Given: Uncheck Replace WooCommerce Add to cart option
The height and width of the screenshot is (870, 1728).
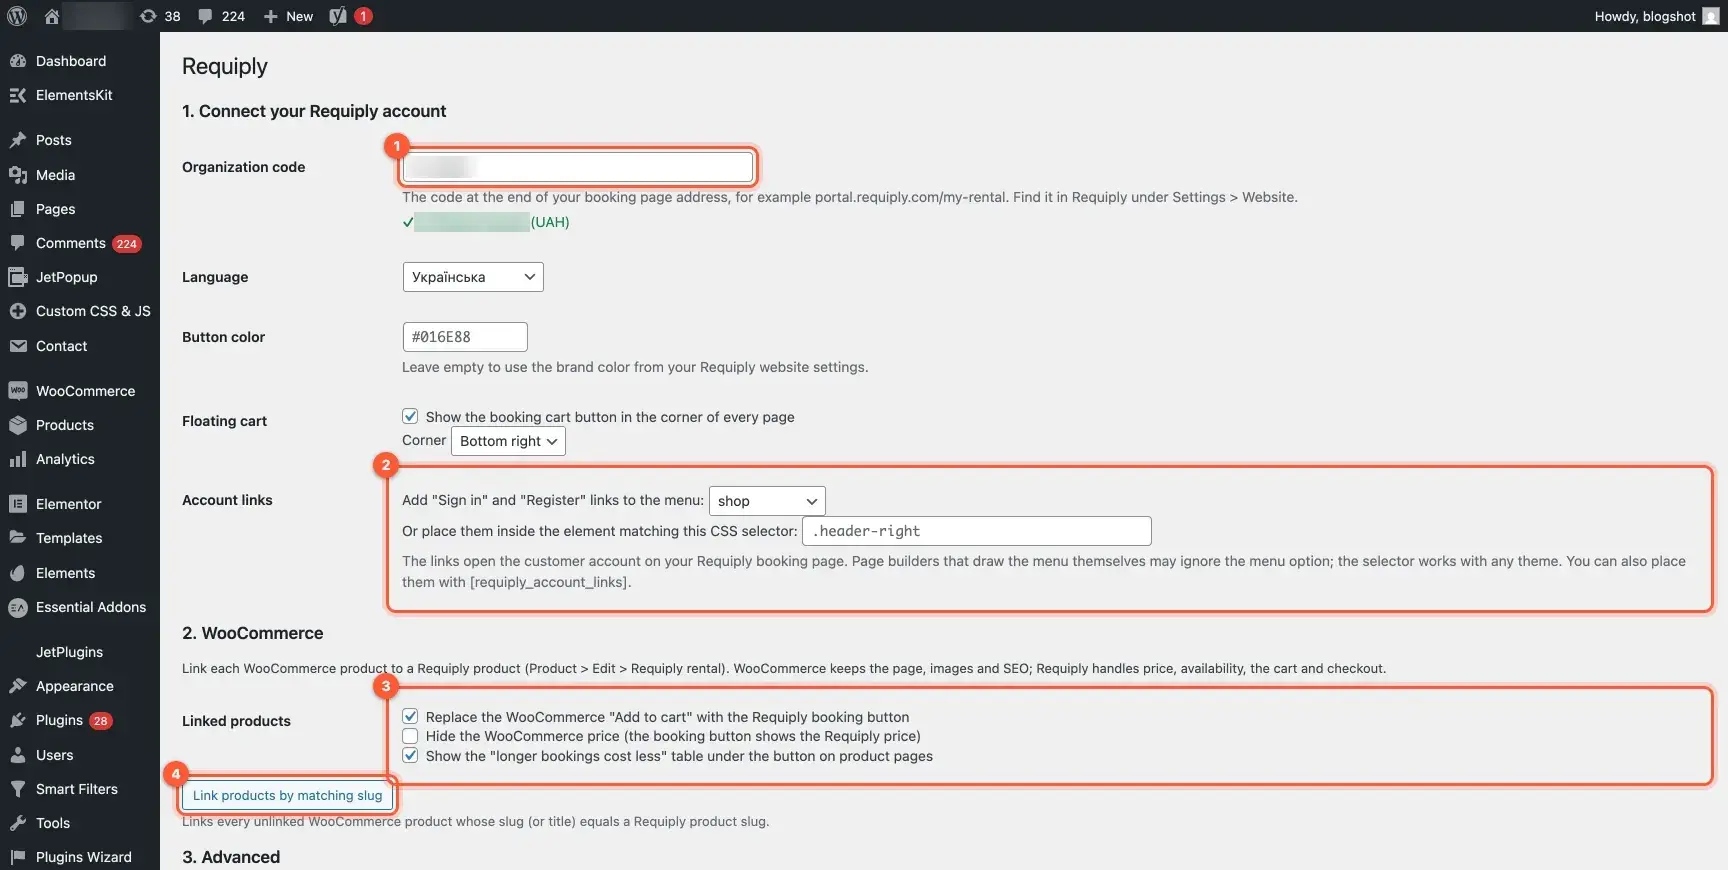Looking at the screenshot, I should coord(410,716).
